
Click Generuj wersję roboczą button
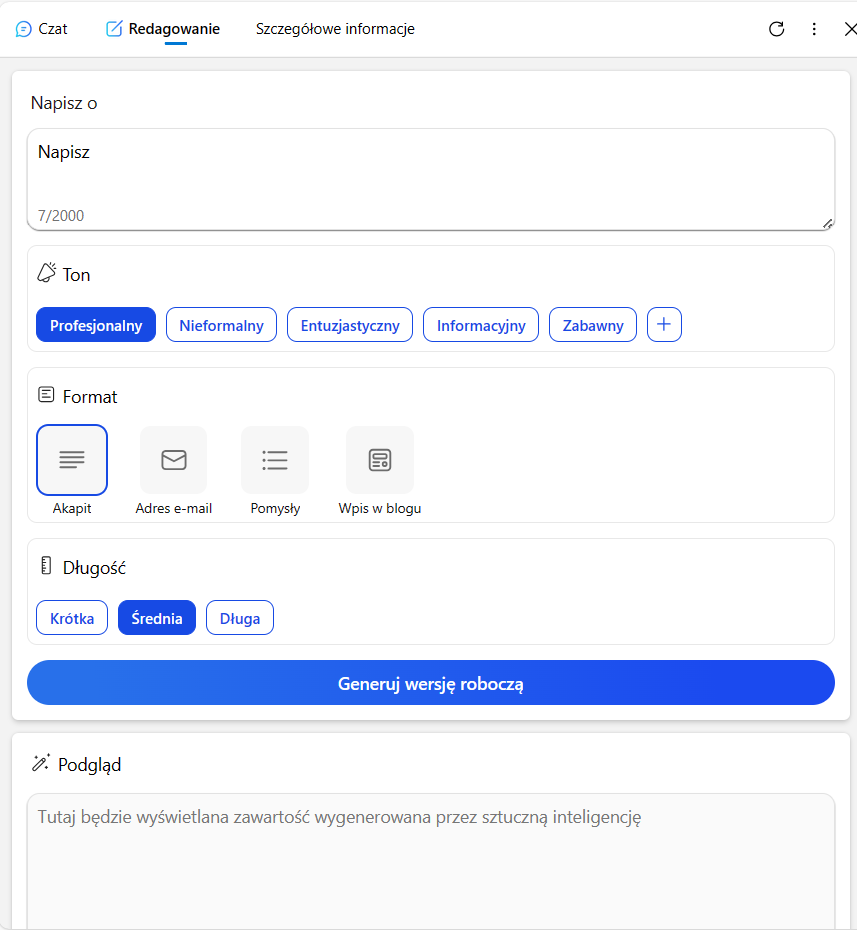[x=431, y=683]
